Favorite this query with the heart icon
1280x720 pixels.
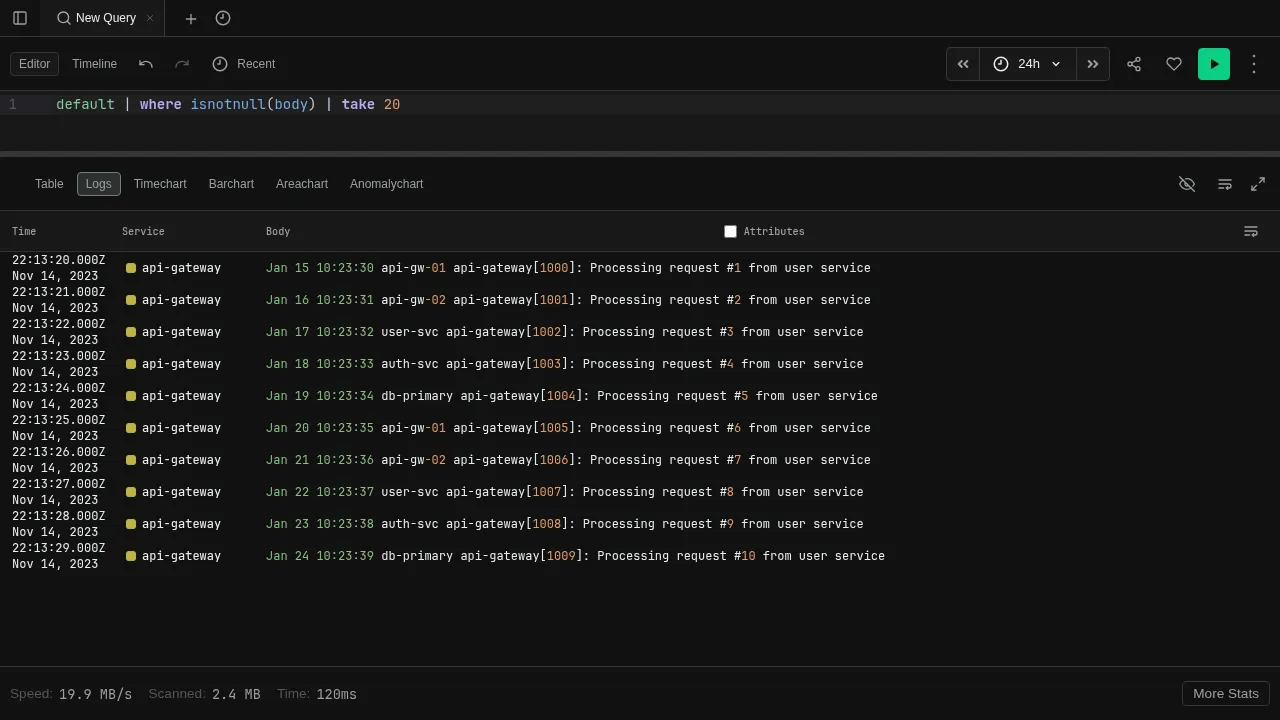[1174, 63]
